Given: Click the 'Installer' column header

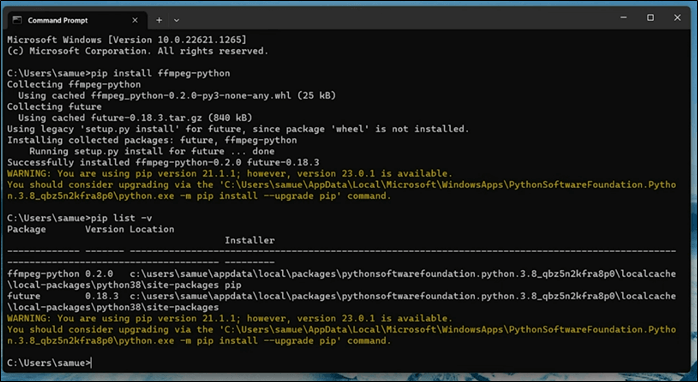Looking at the screenshot, I should (x=250, y=240).
